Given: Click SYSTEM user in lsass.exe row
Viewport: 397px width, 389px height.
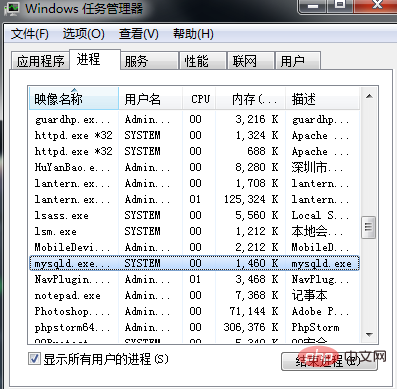Looking at the screenshot, I should click(142, 215).
